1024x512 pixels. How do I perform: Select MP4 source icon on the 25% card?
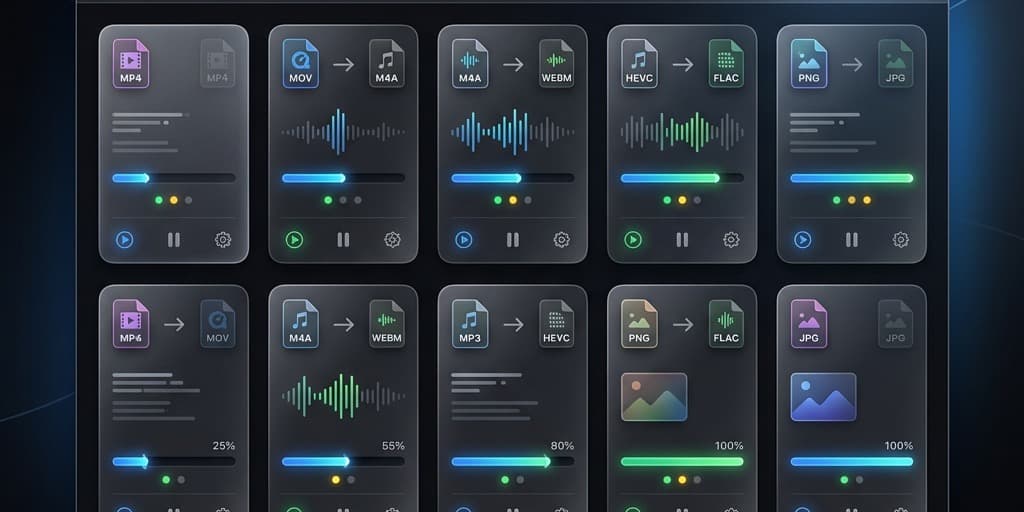[x=131, y=323]
